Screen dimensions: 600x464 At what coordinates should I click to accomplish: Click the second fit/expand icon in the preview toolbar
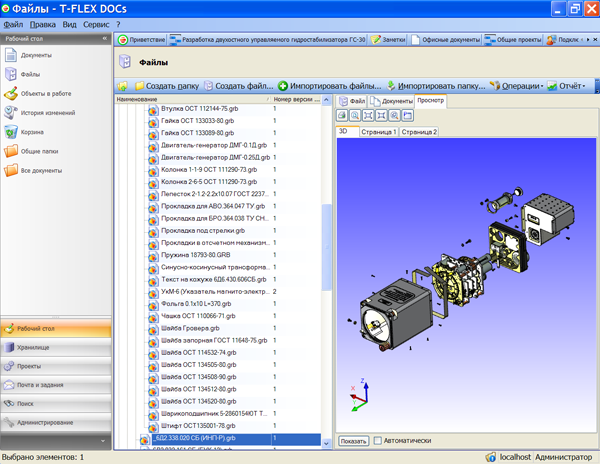coord(381,115)
